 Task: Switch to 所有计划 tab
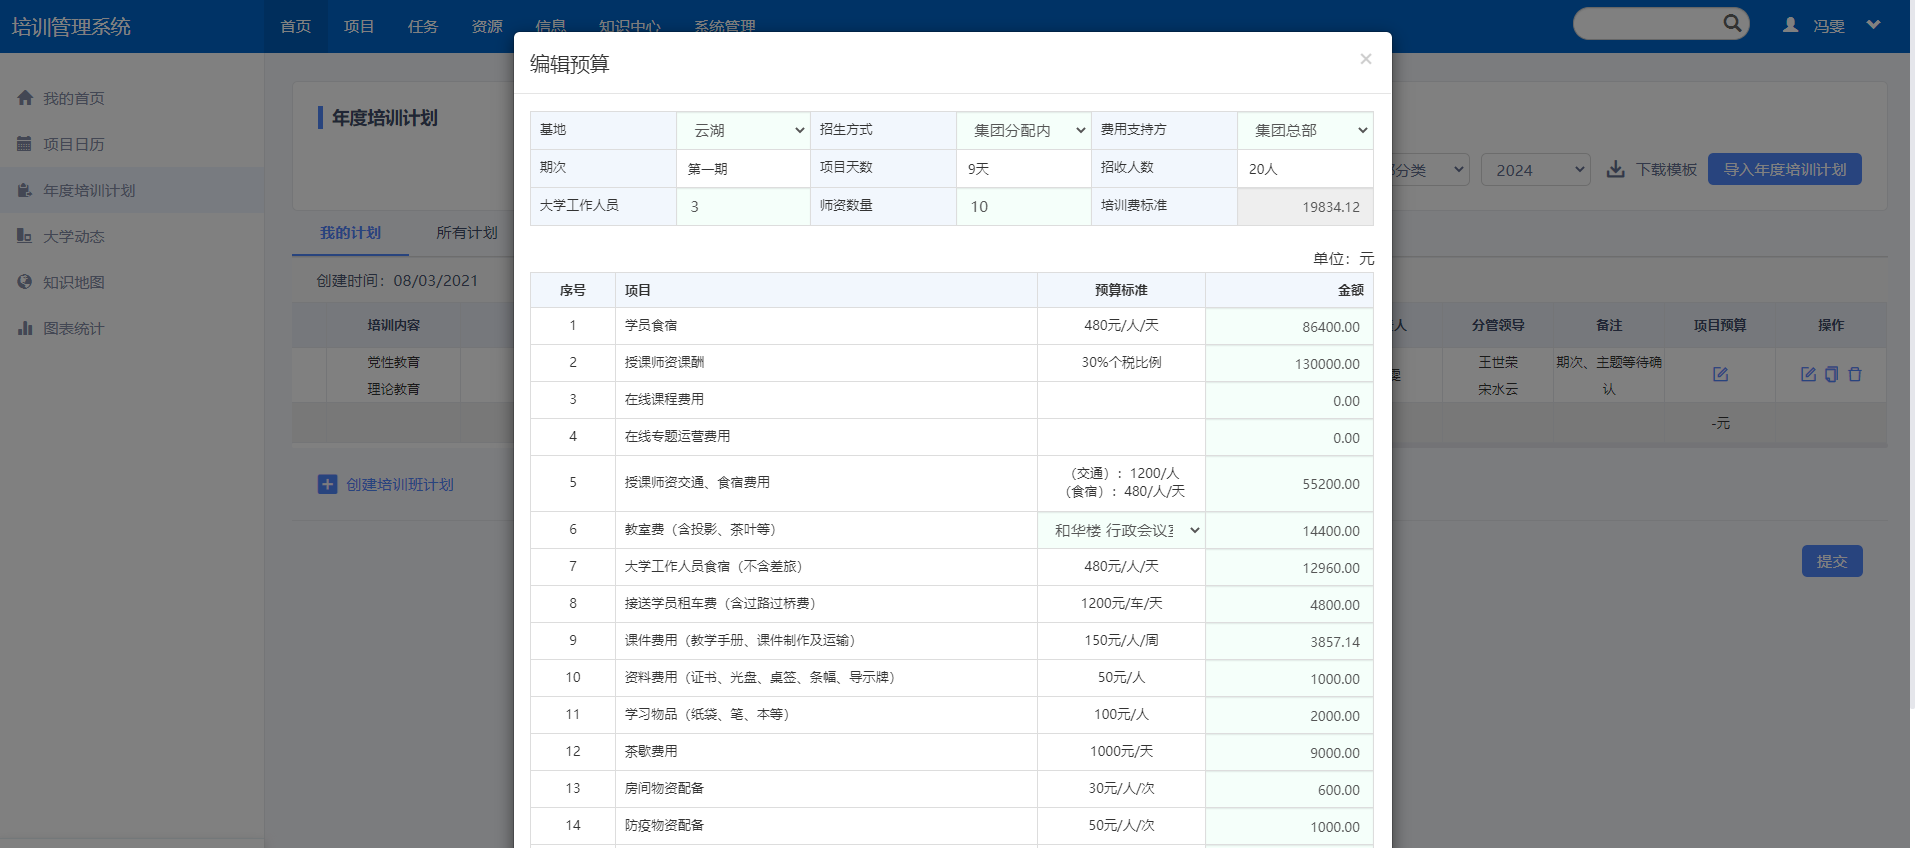(x=466, y=232)
